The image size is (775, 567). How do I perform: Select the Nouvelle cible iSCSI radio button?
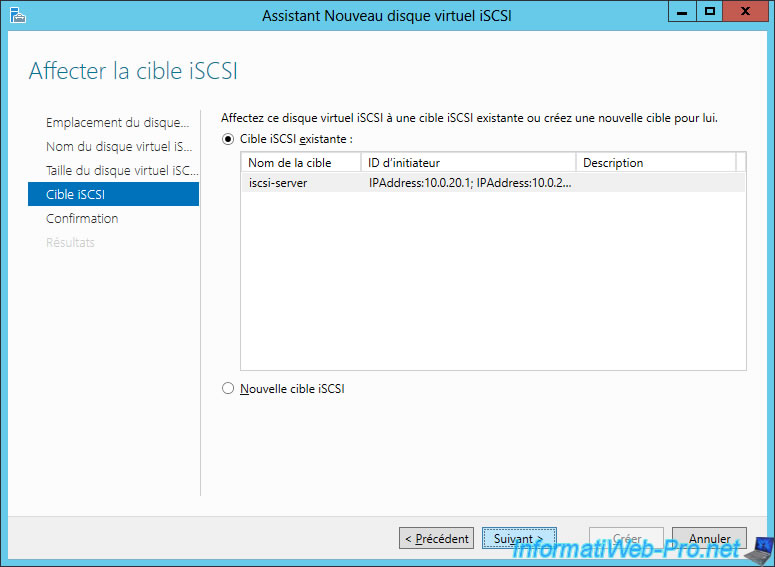227,389
